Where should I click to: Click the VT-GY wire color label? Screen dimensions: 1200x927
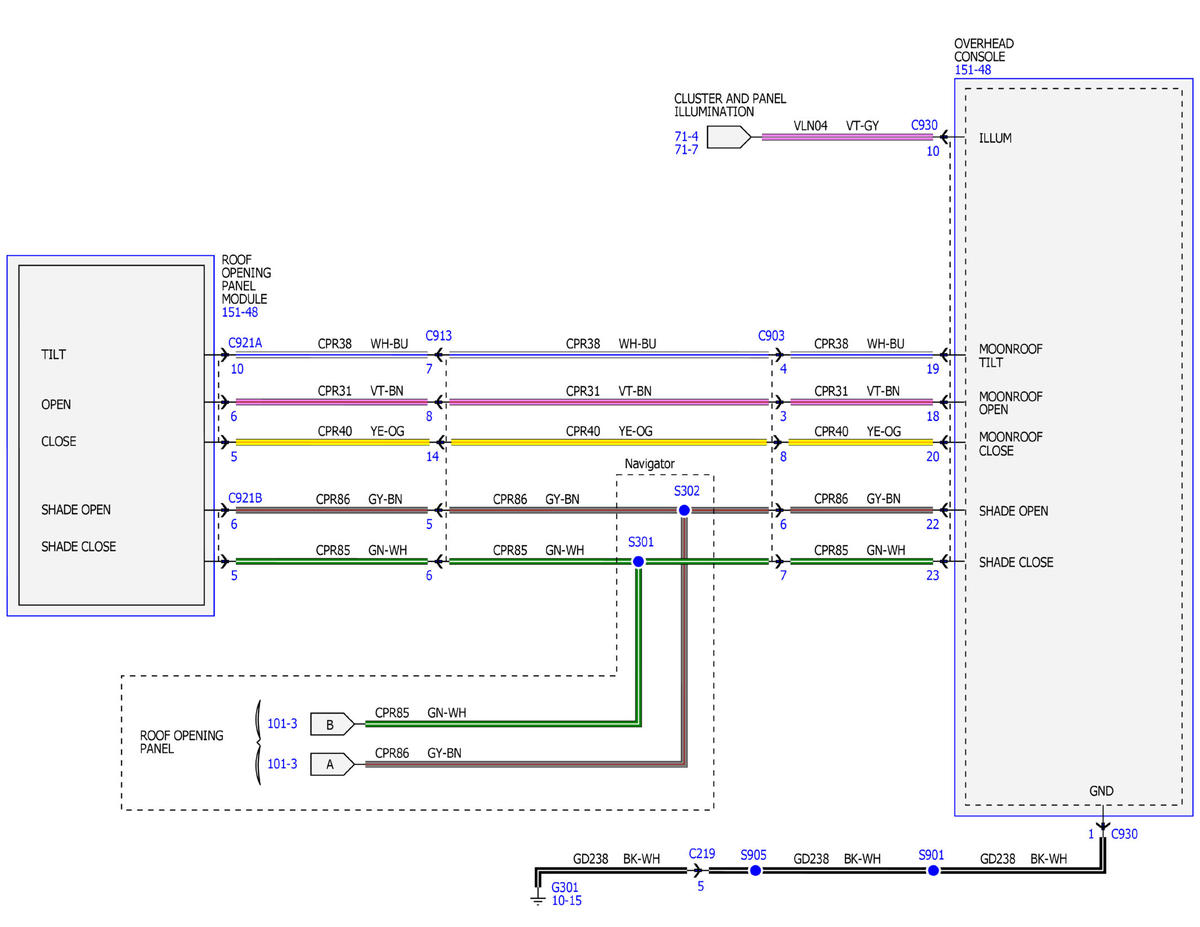(863, 126)
